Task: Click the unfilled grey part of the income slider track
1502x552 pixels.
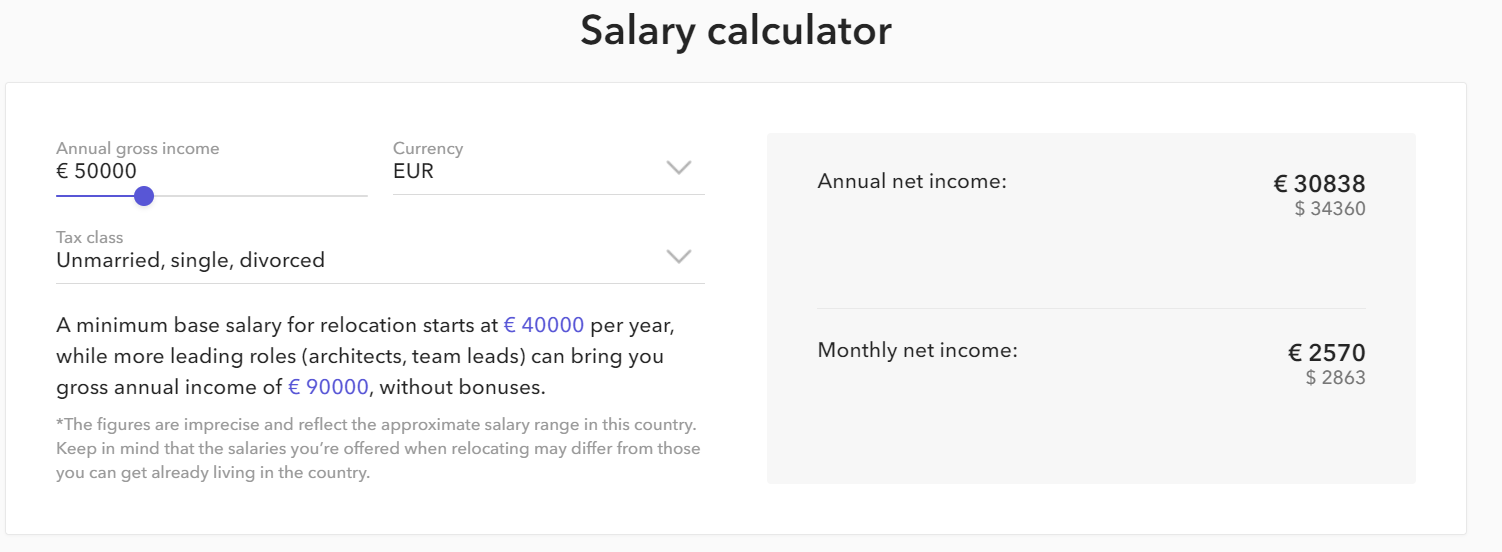Action: pos(260,196)
